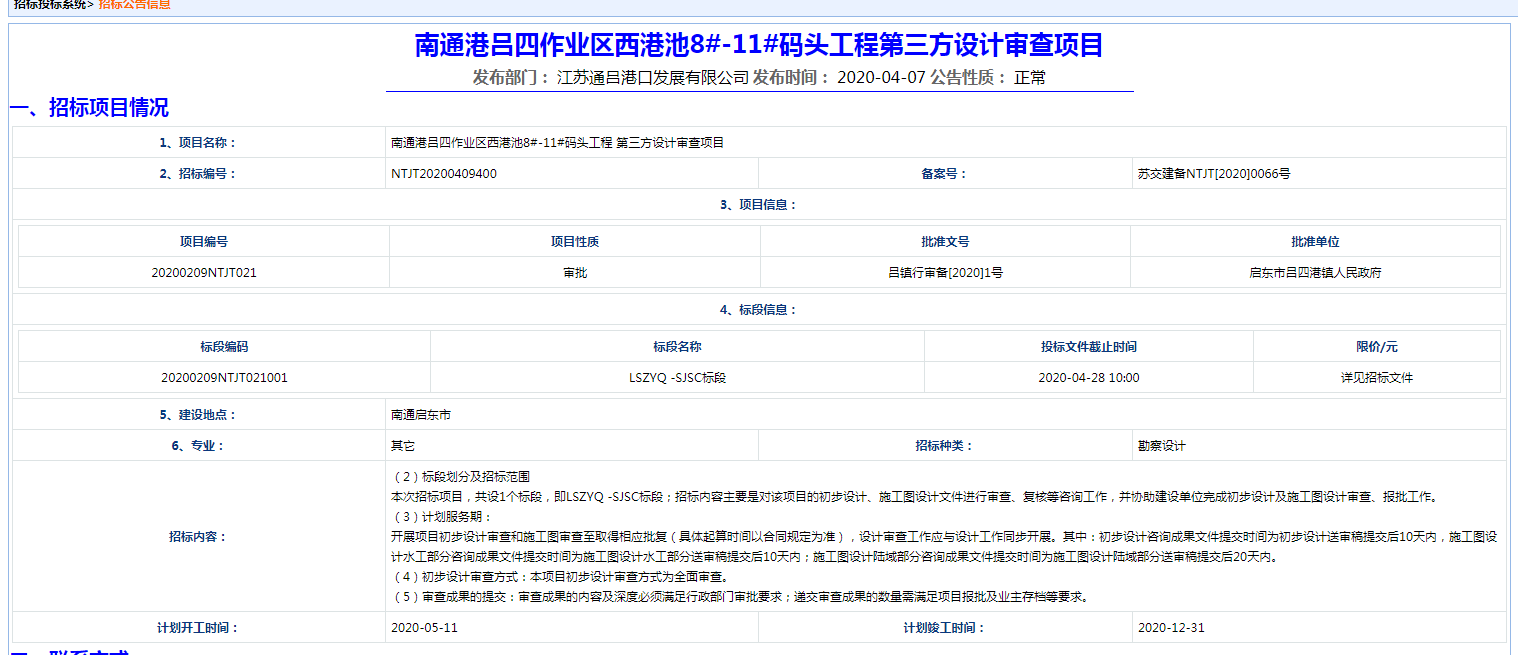
Task: Click the planned completion date 2020-12-31
Action: coord(1171,628)
